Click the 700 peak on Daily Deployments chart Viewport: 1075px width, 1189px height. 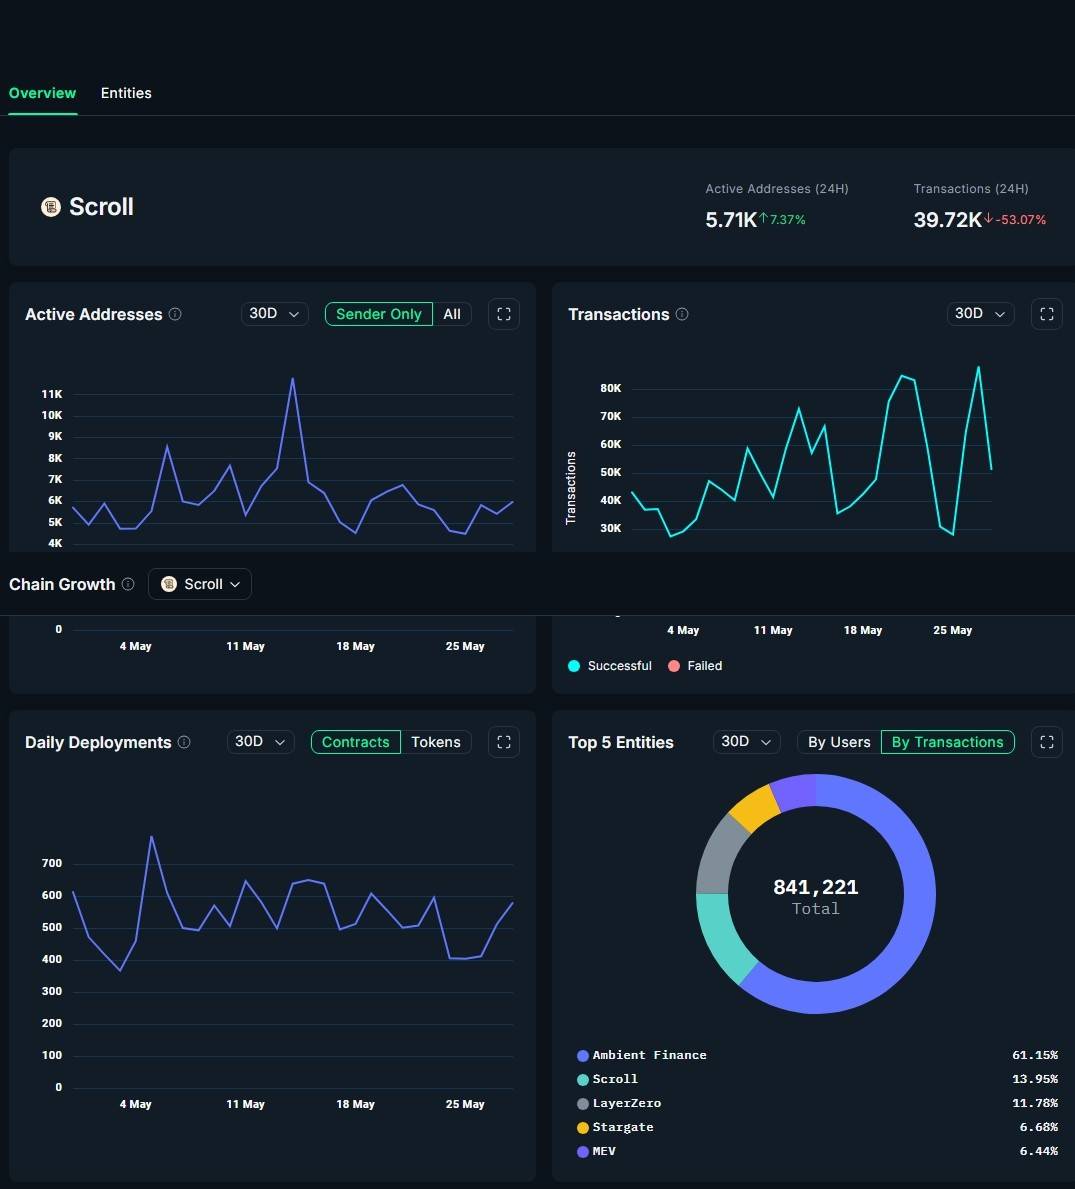tap(152, 836)
